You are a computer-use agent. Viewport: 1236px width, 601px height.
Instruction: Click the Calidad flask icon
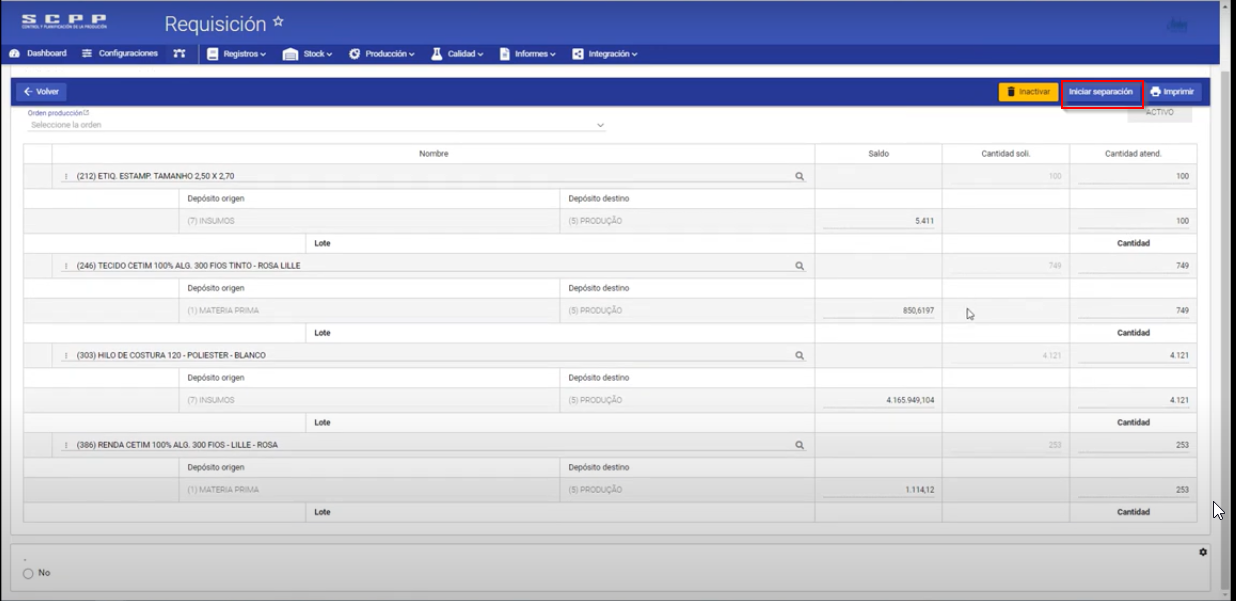[x=436, y=54]
